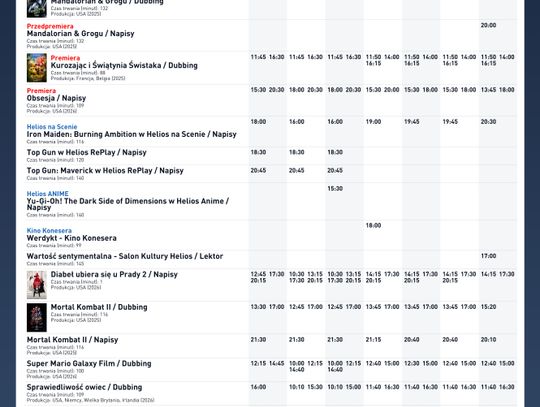Open Top Gun: Maverick w Helios RePlay

[105, 170]
